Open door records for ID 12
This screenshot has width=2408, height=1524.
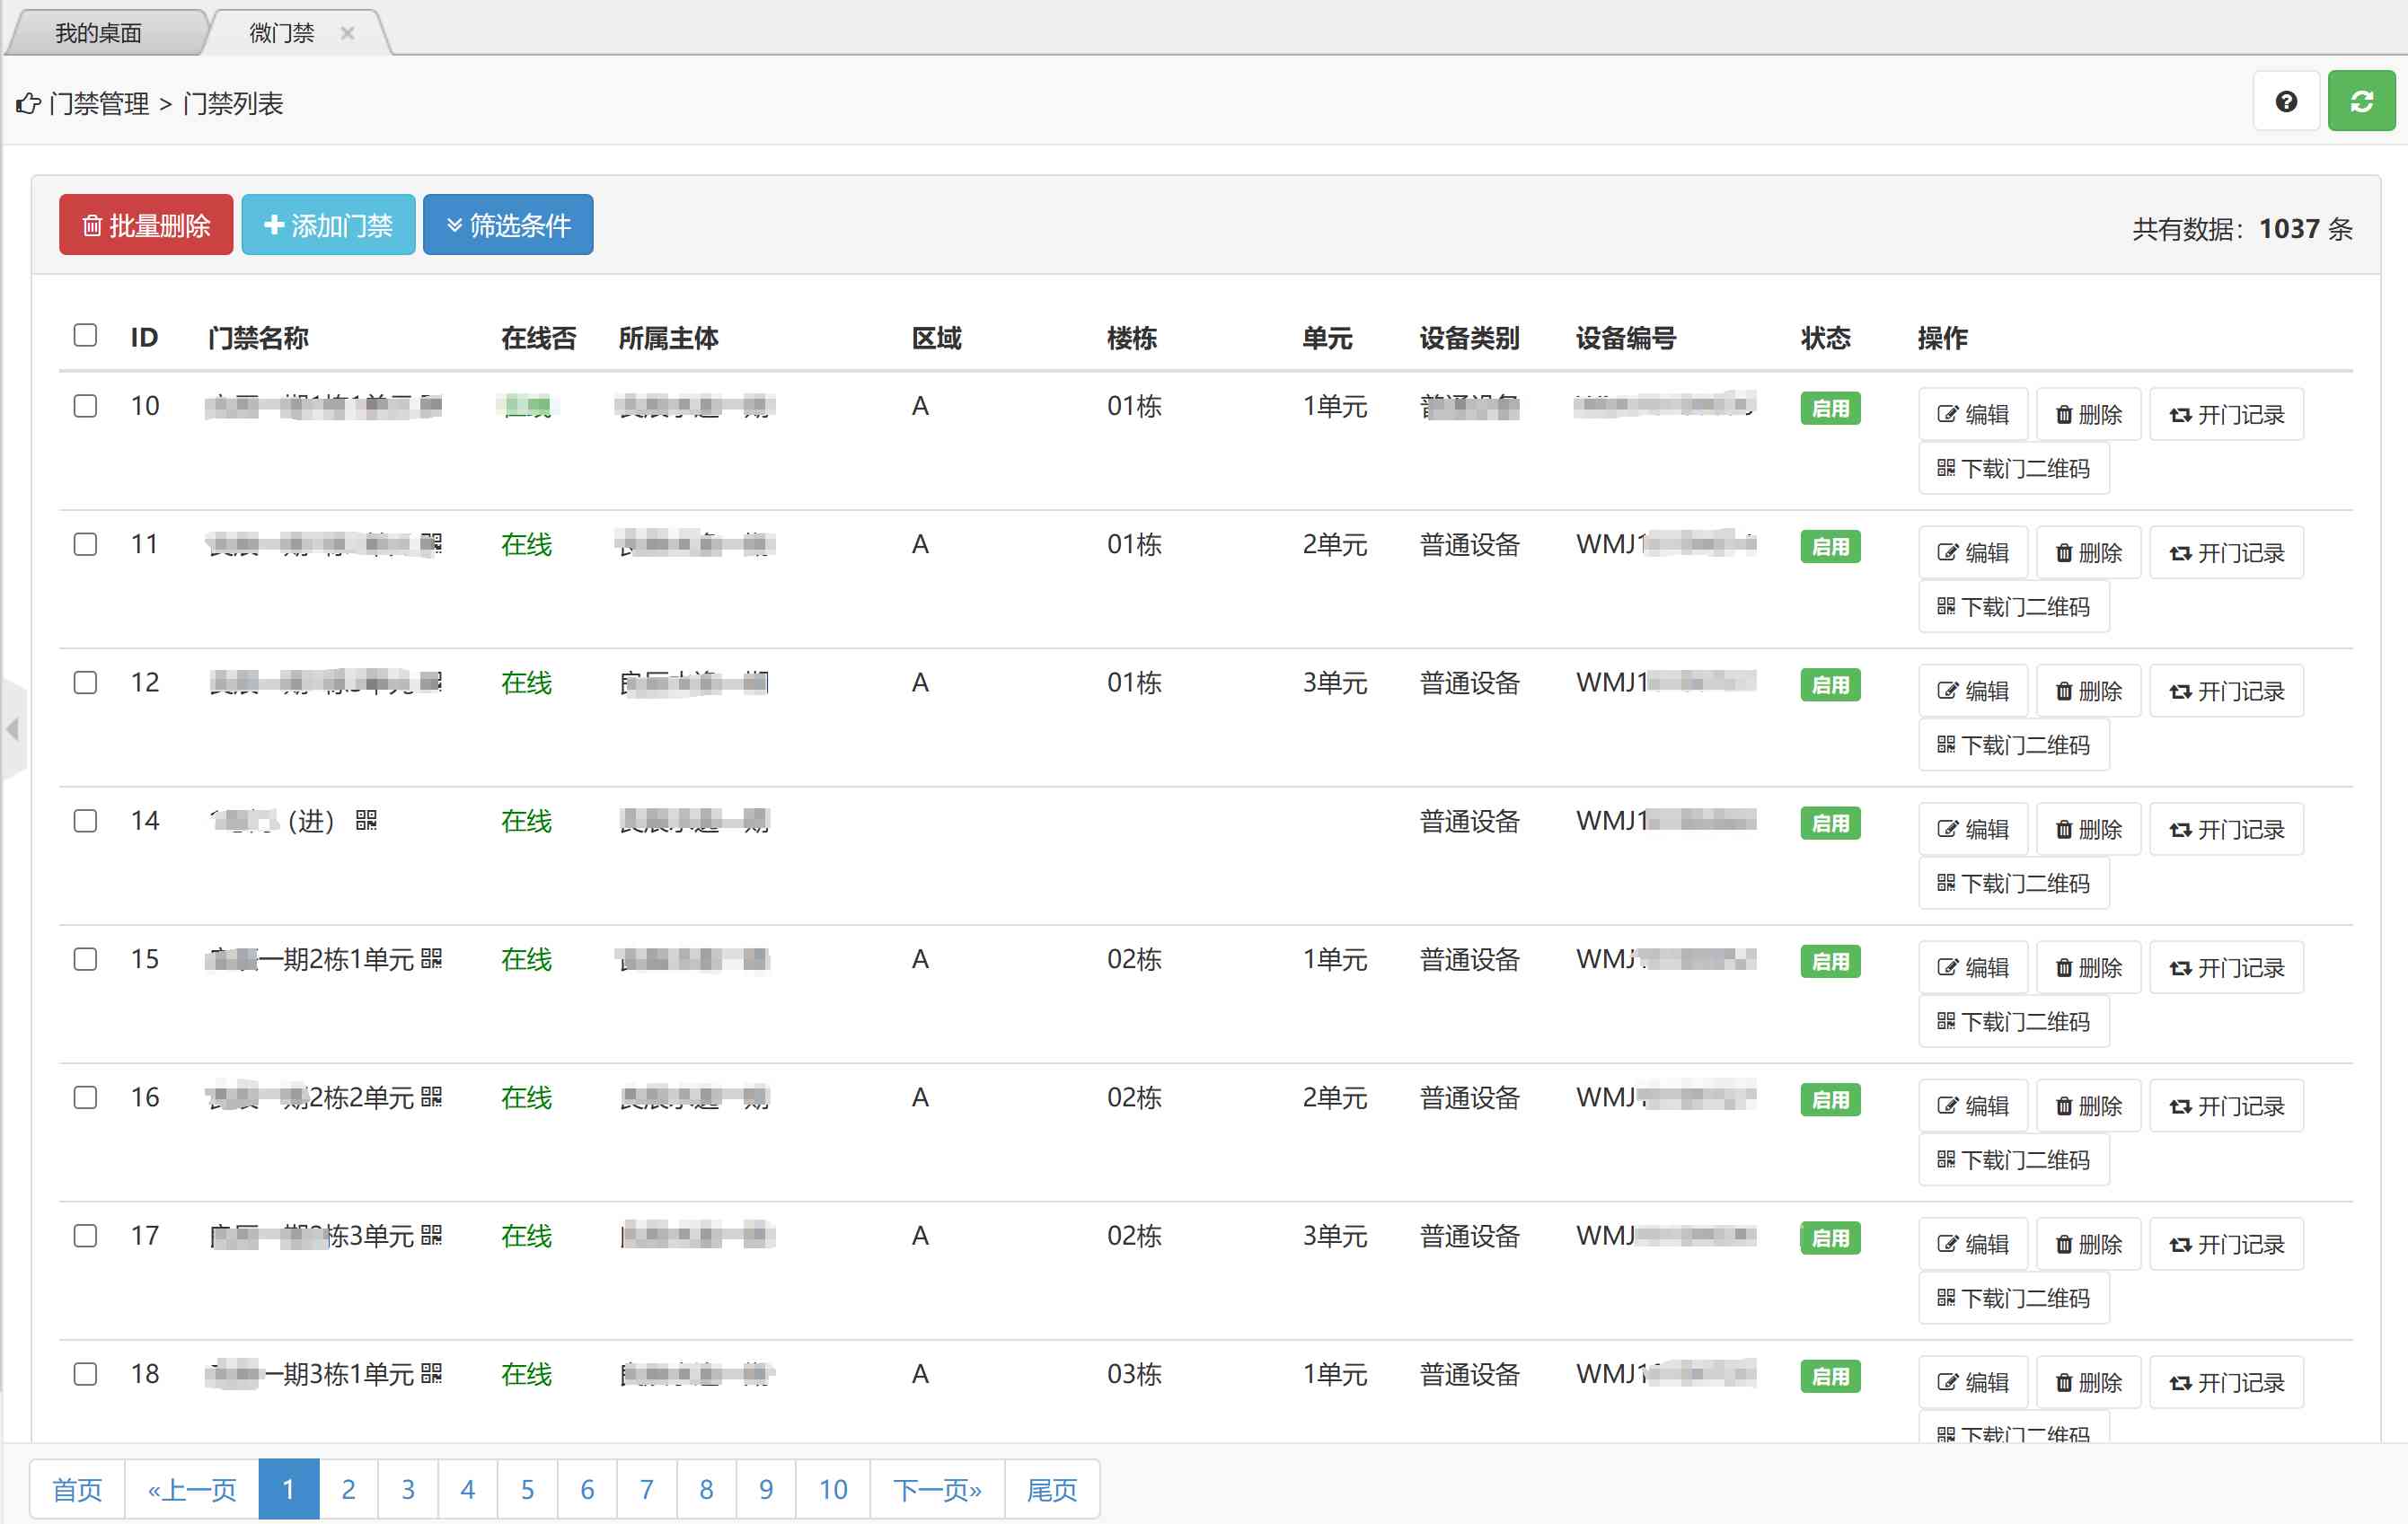coord(2226,691)
